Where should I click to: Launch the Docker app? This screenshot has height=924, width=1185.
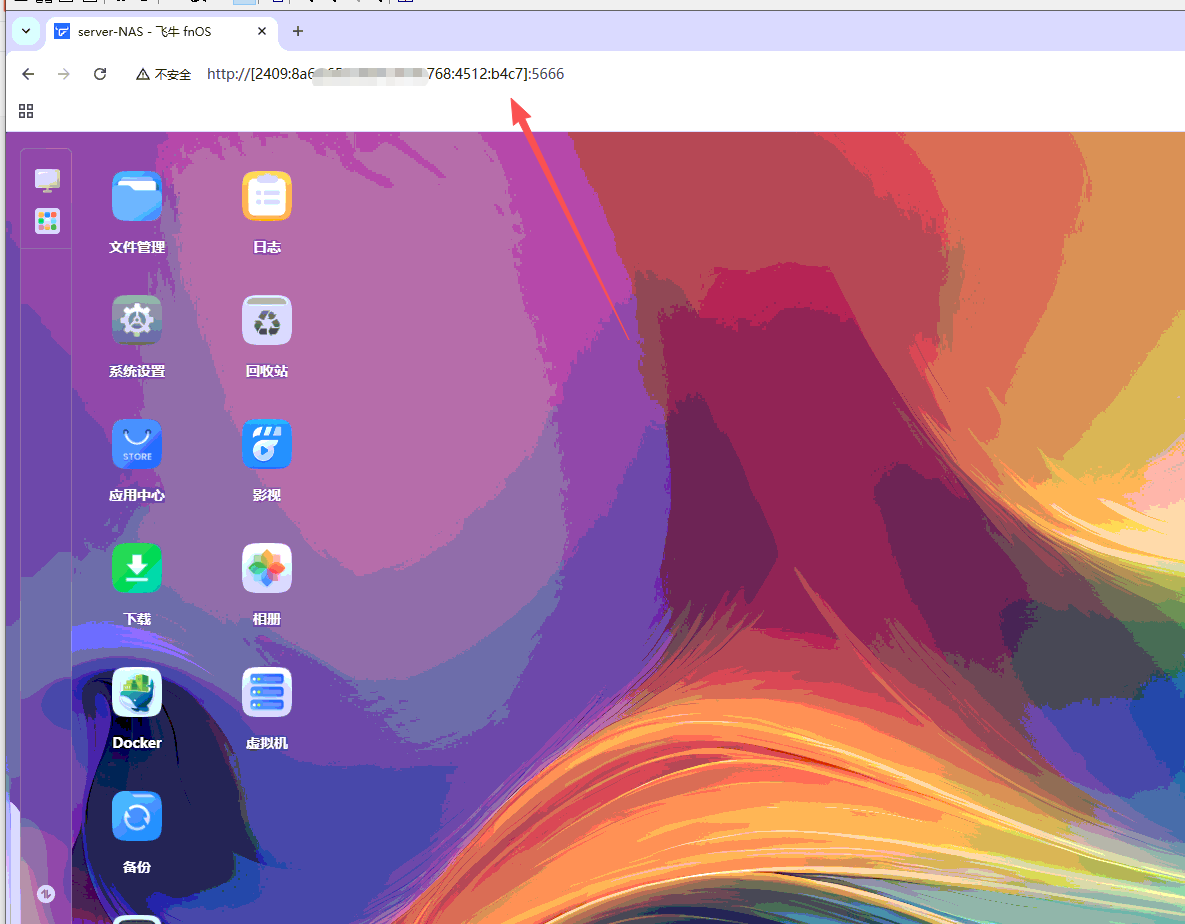click(137, 692)
